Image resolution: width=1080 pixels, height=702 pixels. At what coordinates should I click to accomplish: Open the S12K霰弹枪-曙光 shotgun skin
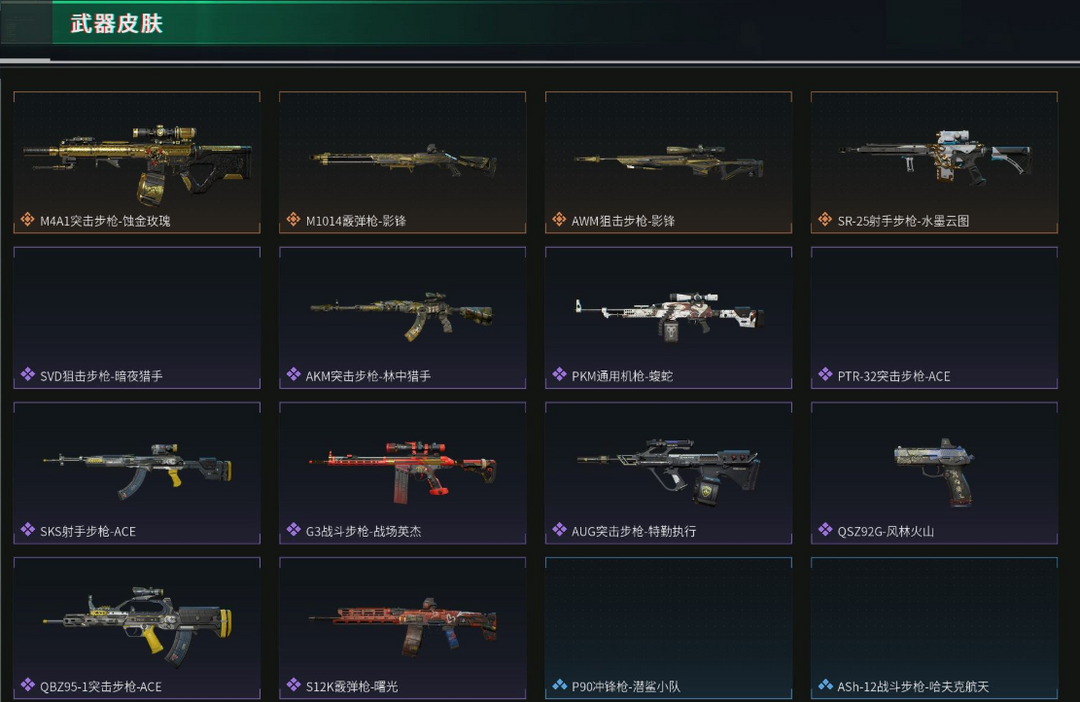[x=402, y=627]
